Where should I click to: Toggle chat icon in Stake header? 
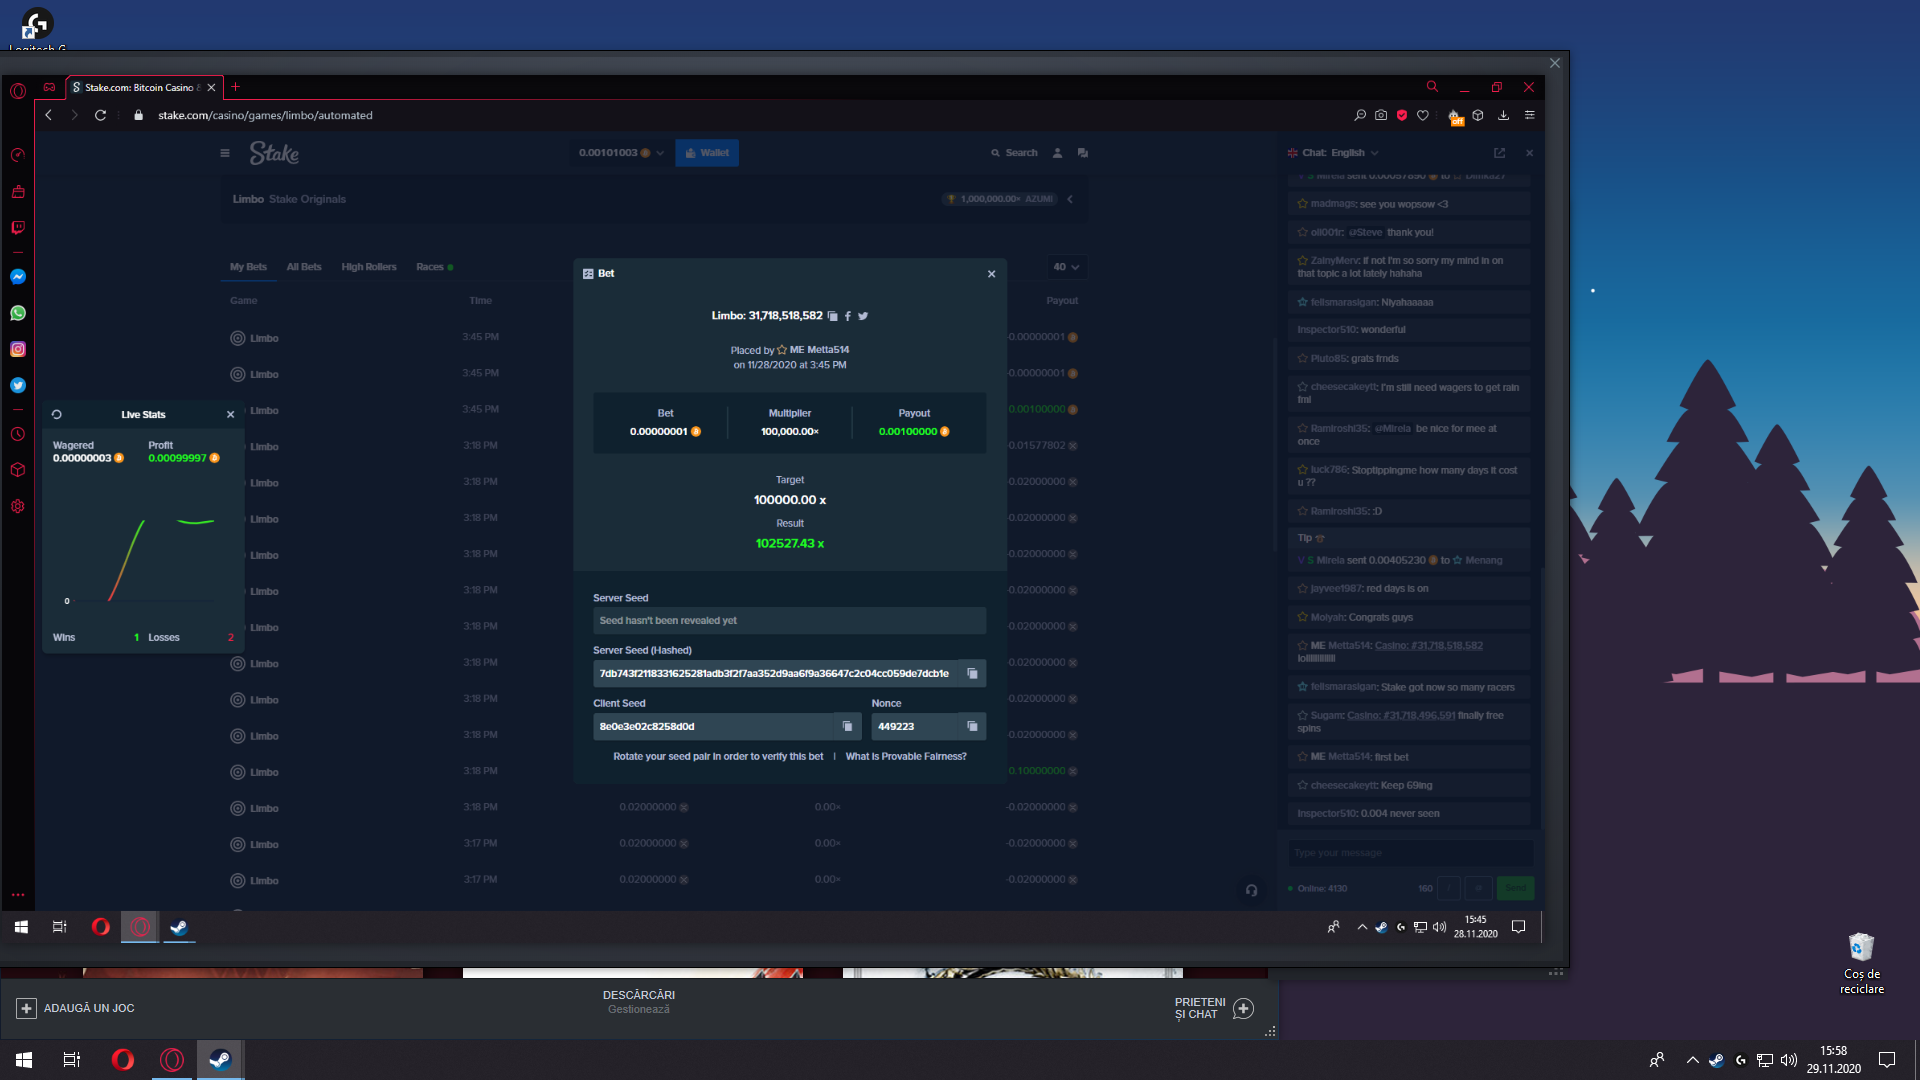tap(1083, 153)
